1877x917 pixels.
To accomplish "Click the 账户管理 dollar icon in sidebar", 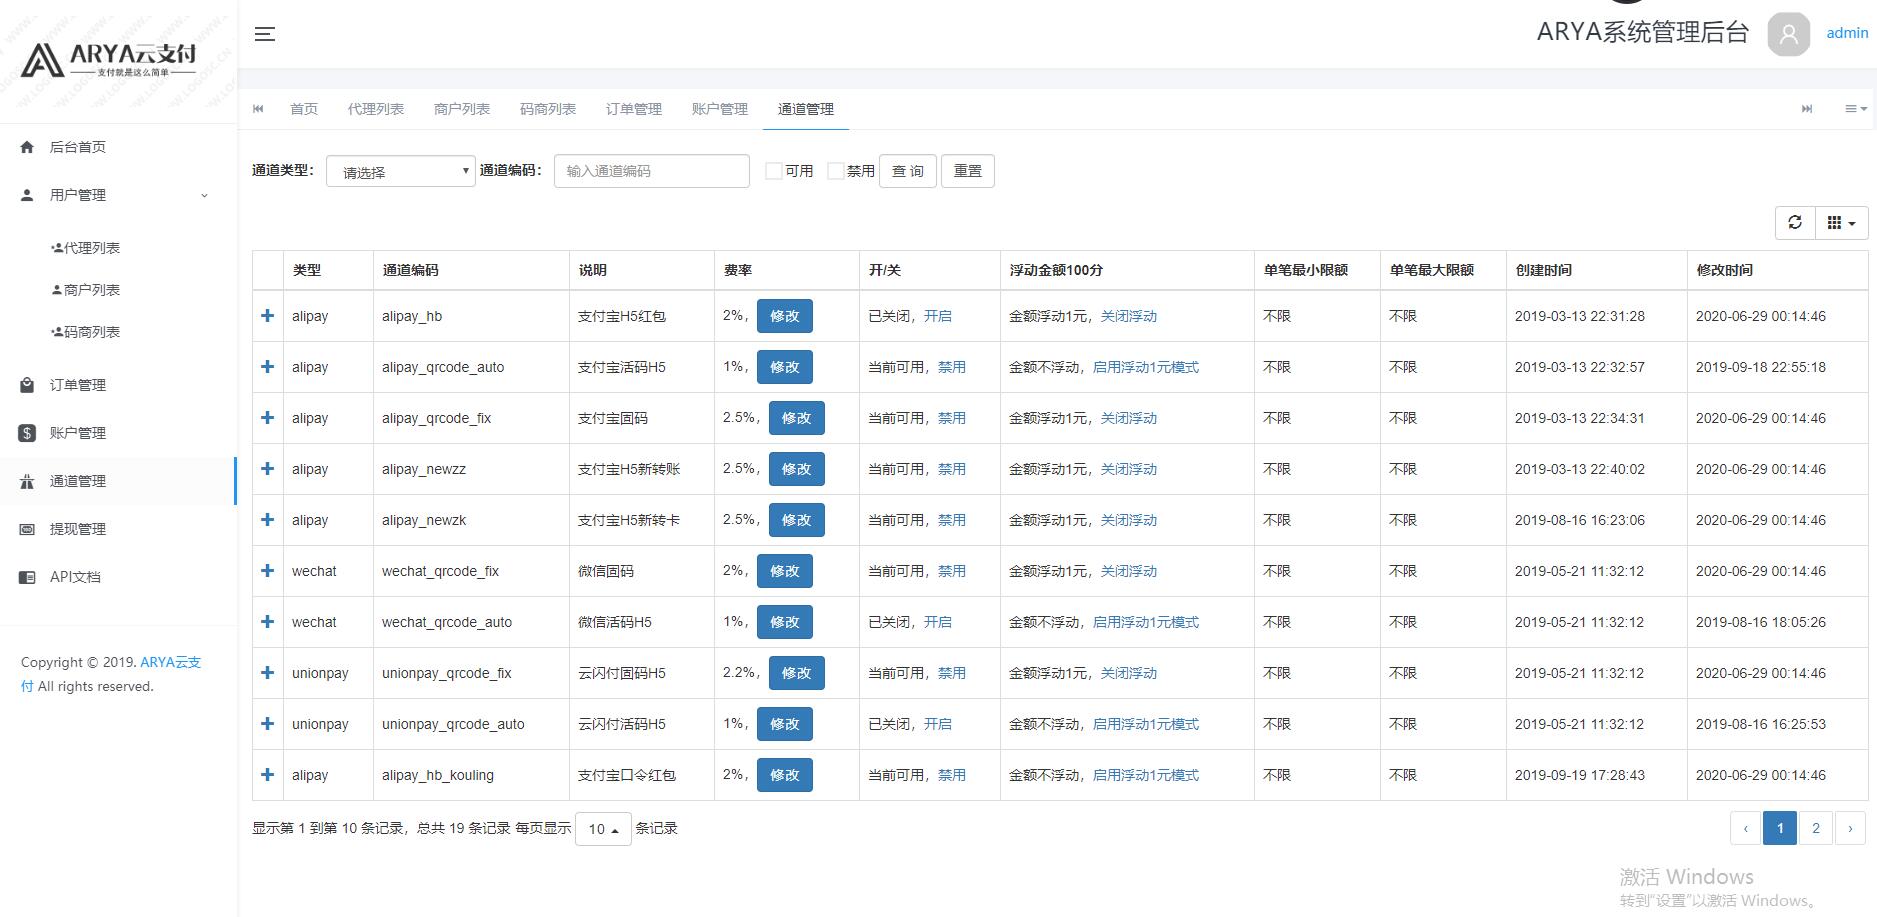I will (27, 432).
